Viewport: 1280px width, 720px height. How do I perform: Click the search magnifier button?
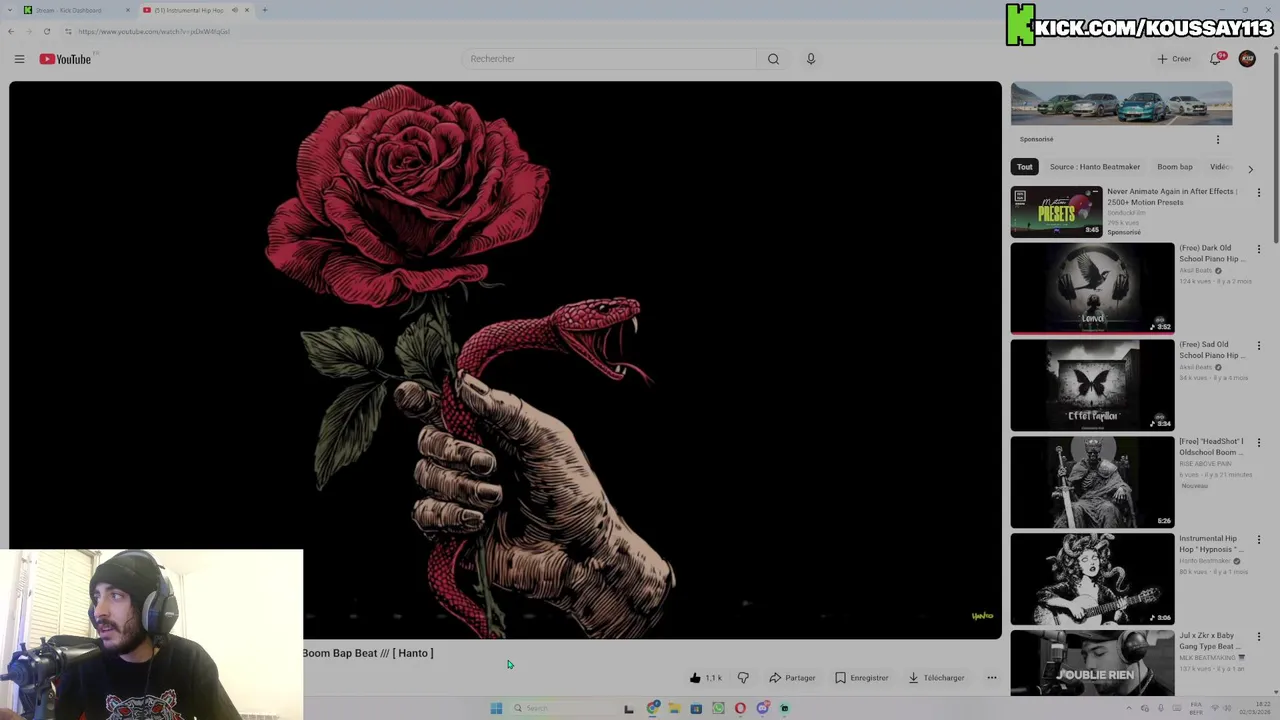pos(773,59)
